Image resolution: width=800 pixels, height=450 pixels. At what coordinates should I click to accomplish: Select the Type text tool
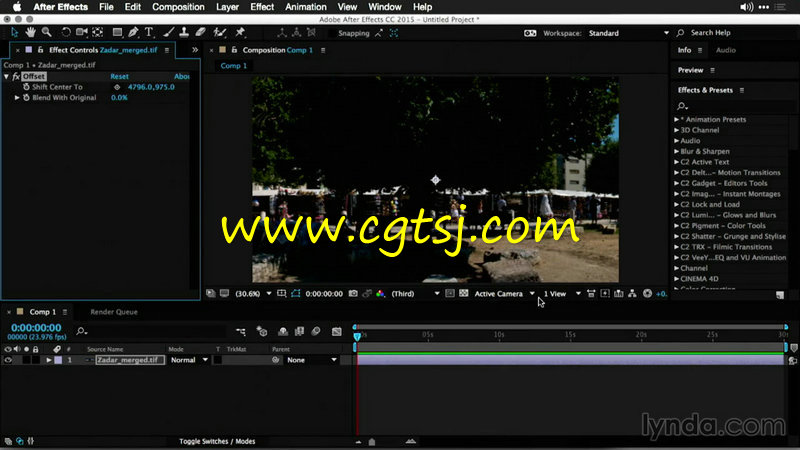pyautogui.click(x=149, y=33)
